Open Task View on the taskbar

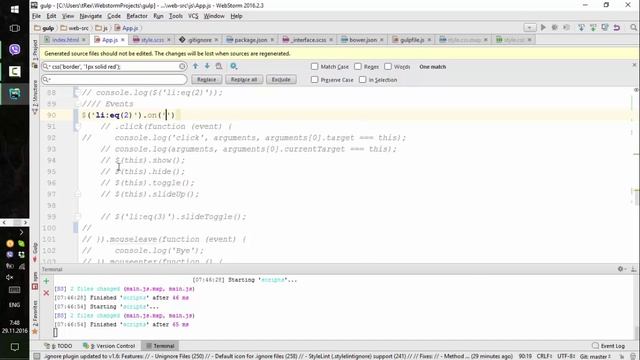coord(15,28)
